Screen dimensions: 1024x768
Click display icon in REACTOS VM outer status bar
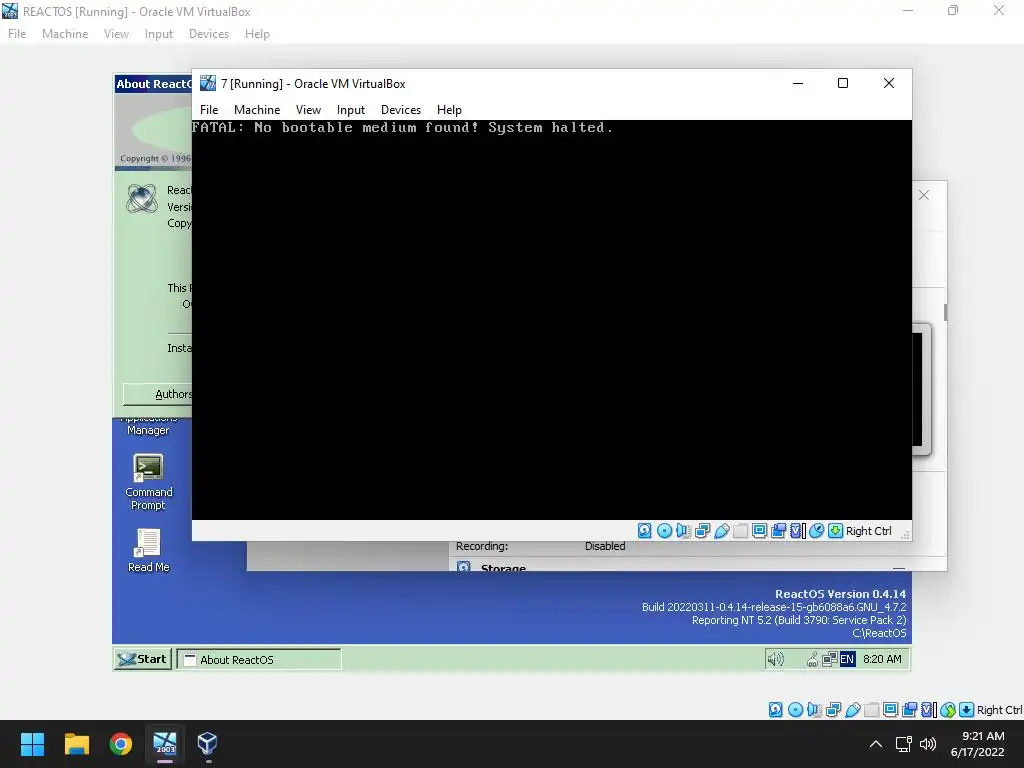(891, 710)
